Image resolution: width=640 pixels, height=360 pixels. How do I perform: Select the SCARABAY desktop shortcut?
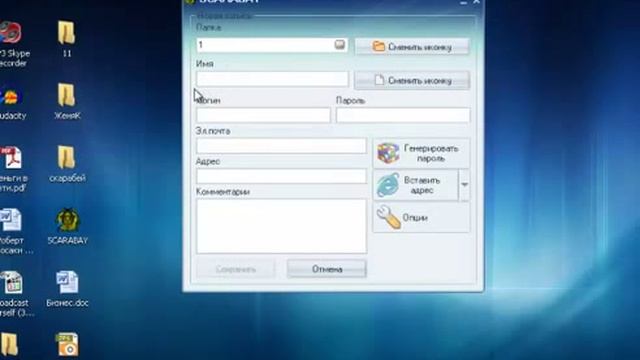tap(67, 227)
